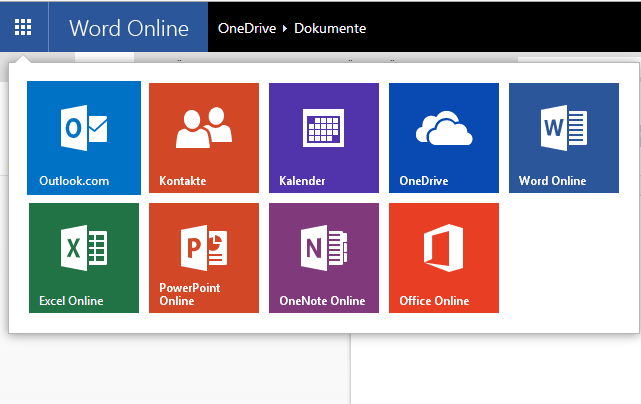Open the OneDrive cloud tile

[444, 138]
